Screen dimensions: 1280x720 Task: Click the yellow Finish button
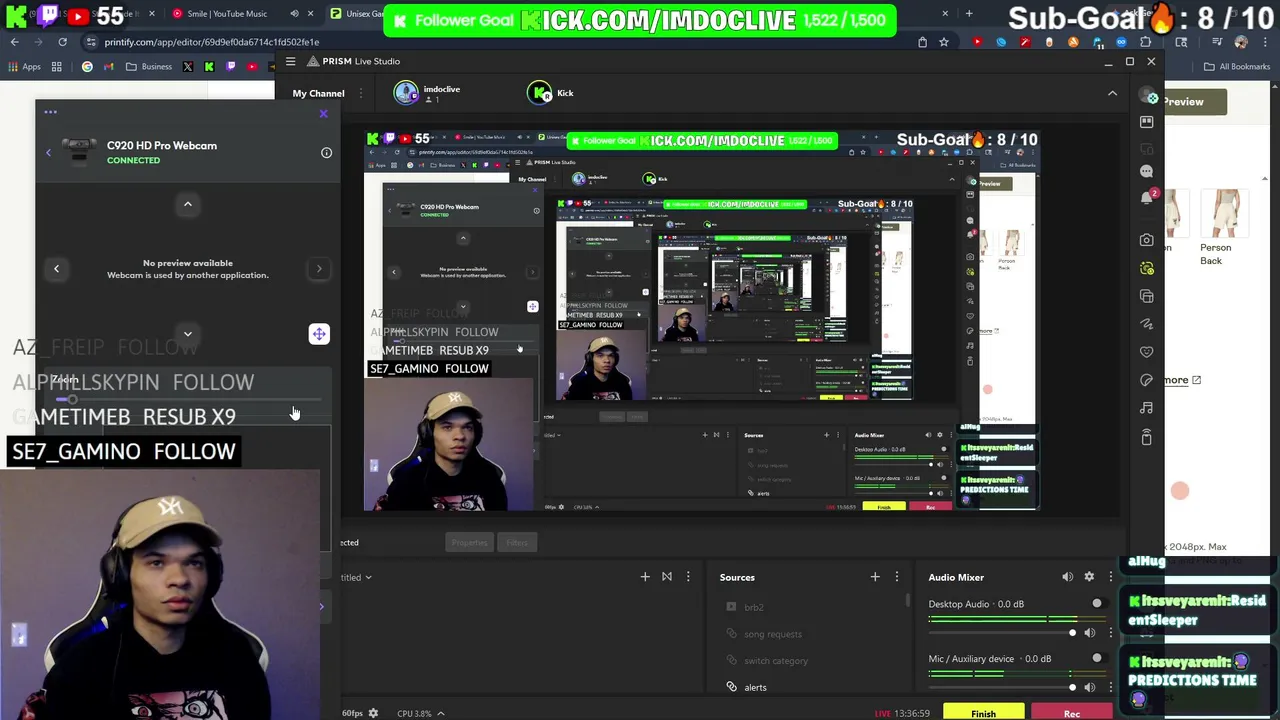point(983,713)
